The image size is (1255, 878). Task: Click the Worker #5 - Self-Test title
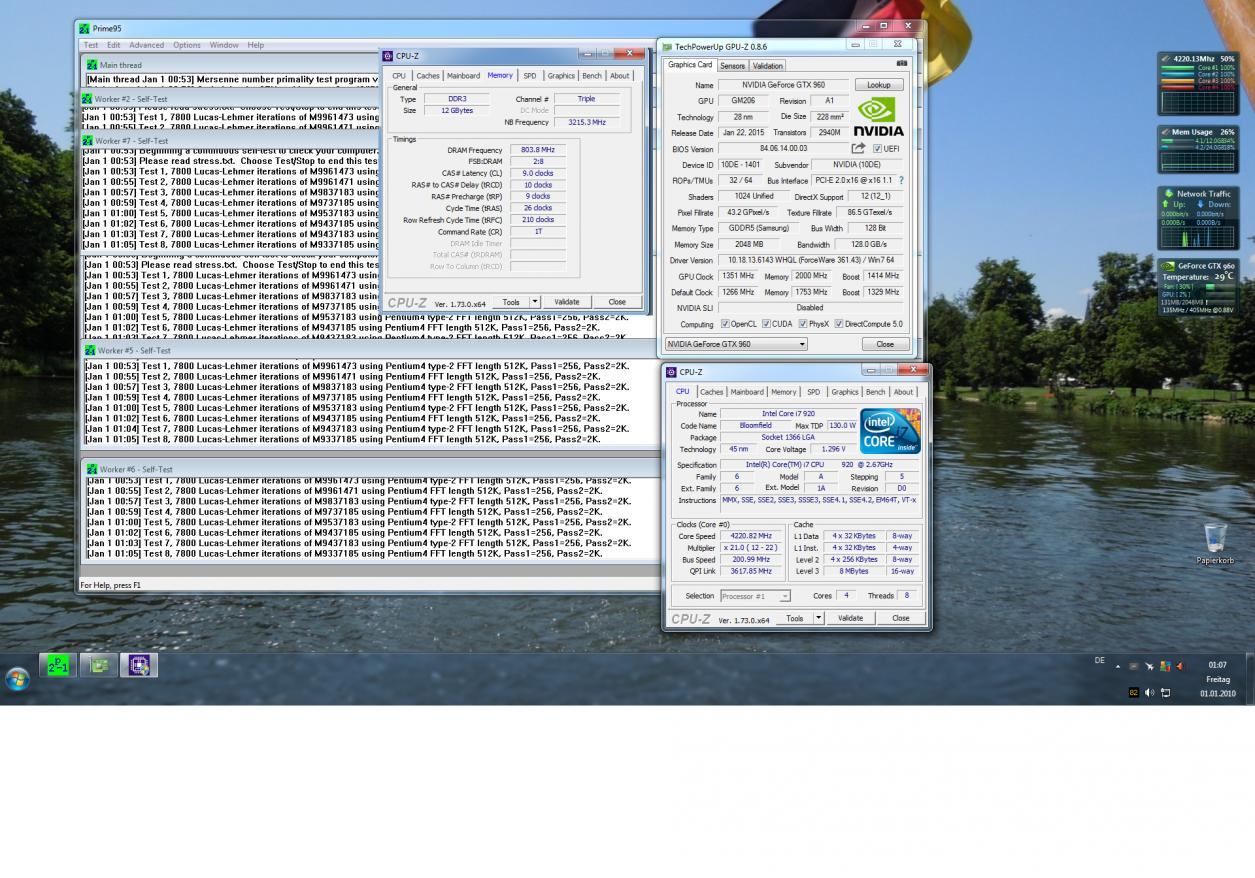pyautogui.click(x=134, y=351)
